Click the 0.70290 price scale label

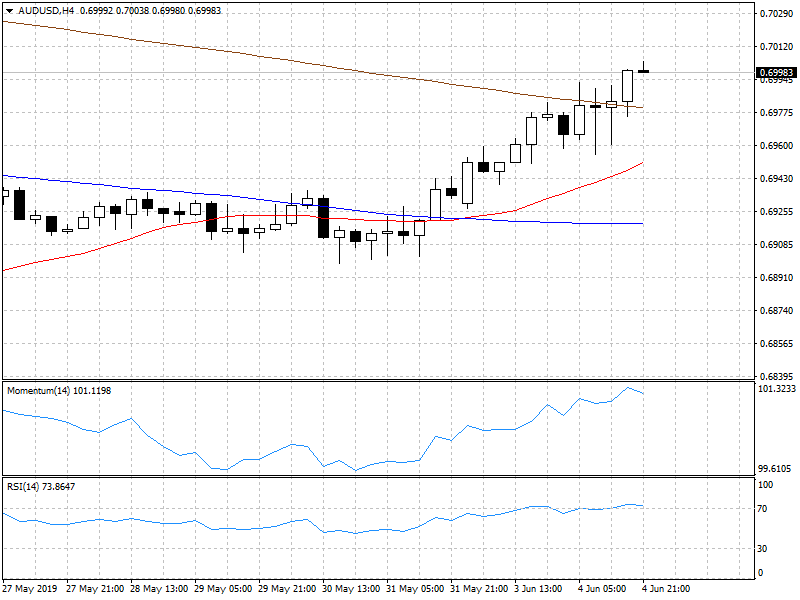point(776,14)
